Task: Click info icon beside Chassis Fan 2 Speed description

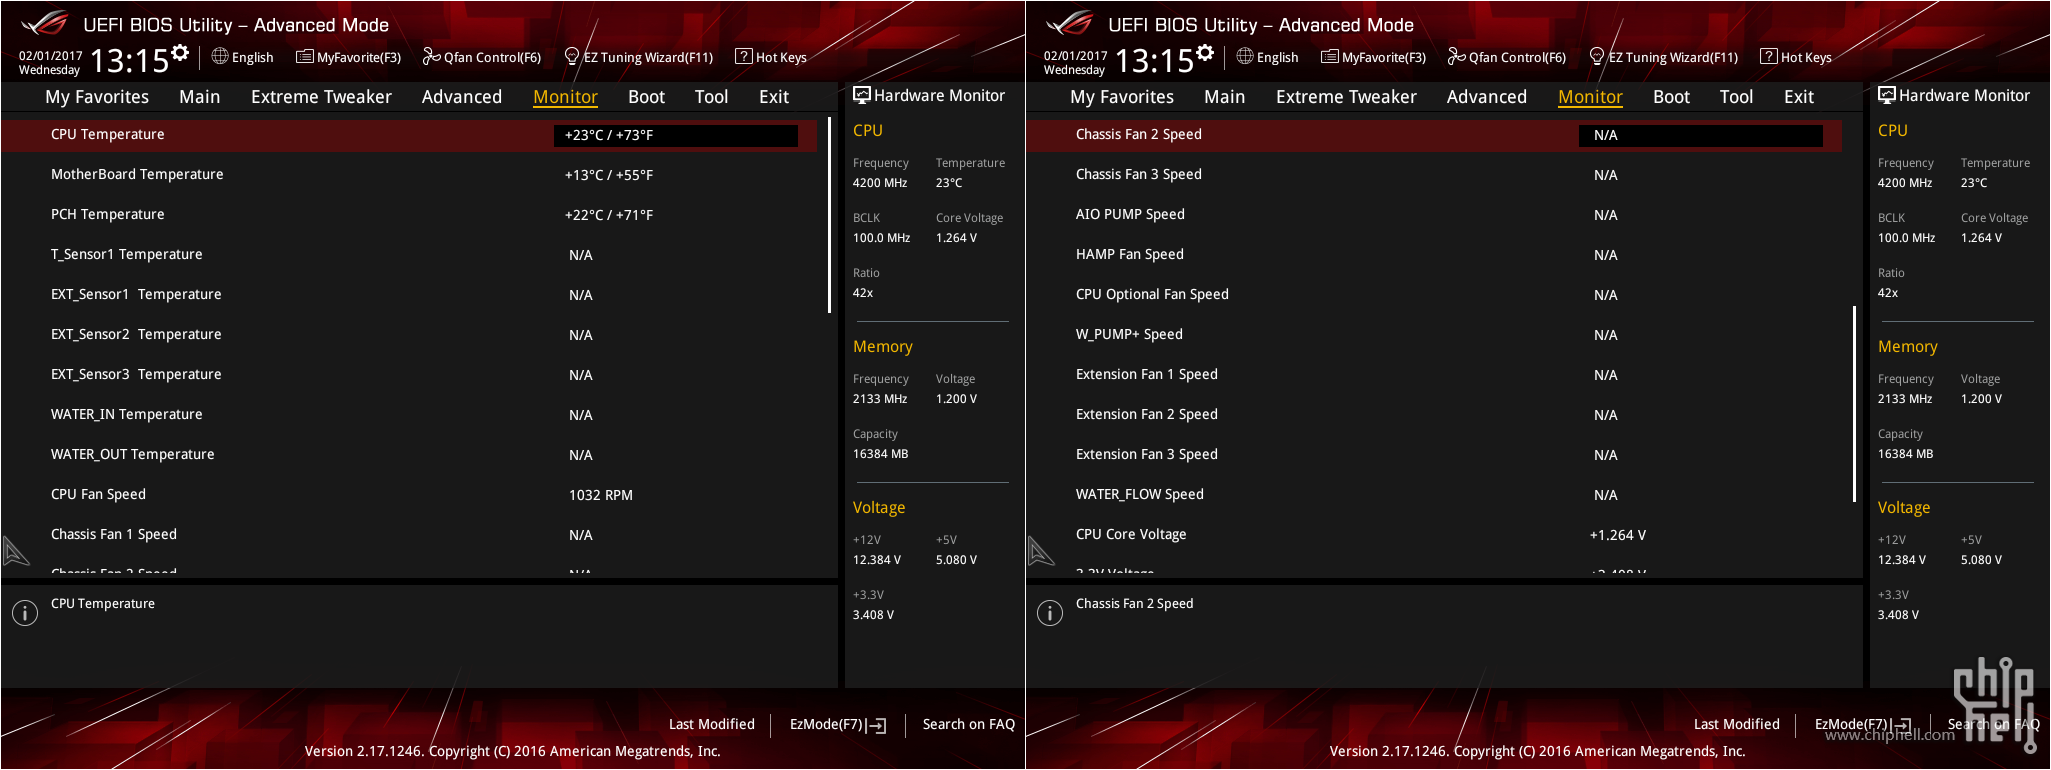Action: [x=1050, y=613]
